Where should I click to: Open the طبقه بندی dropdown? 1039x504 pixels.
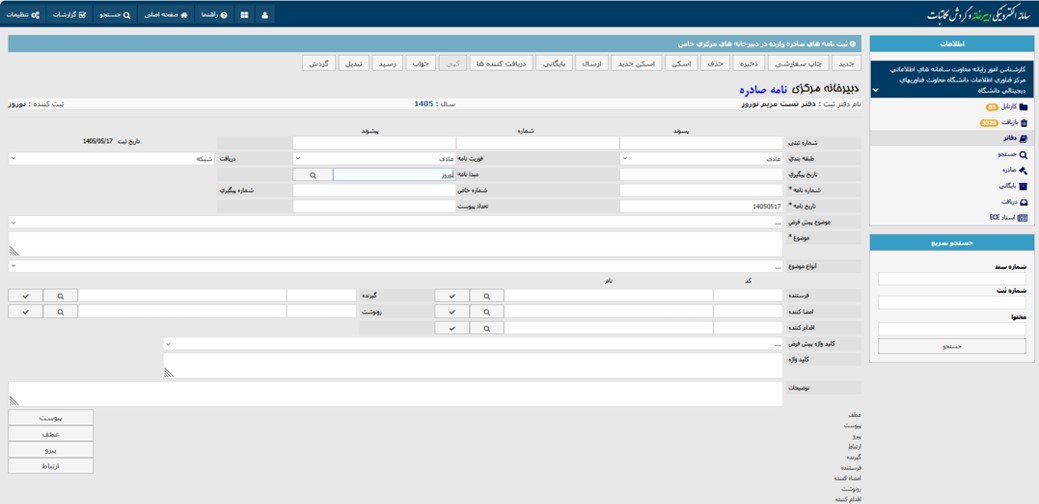click(x=701, y=159)
